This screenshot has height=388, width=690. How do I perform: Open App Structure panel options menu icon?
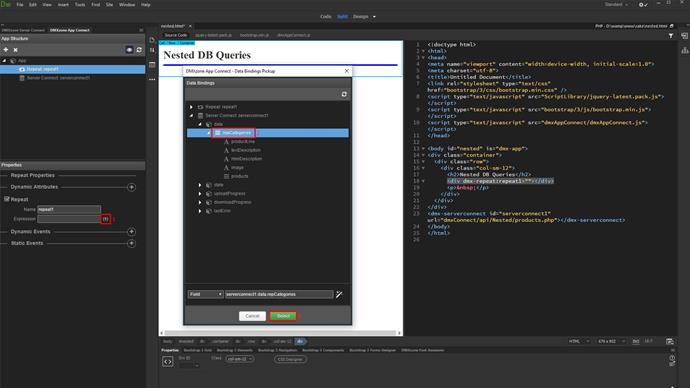(141, 30)
